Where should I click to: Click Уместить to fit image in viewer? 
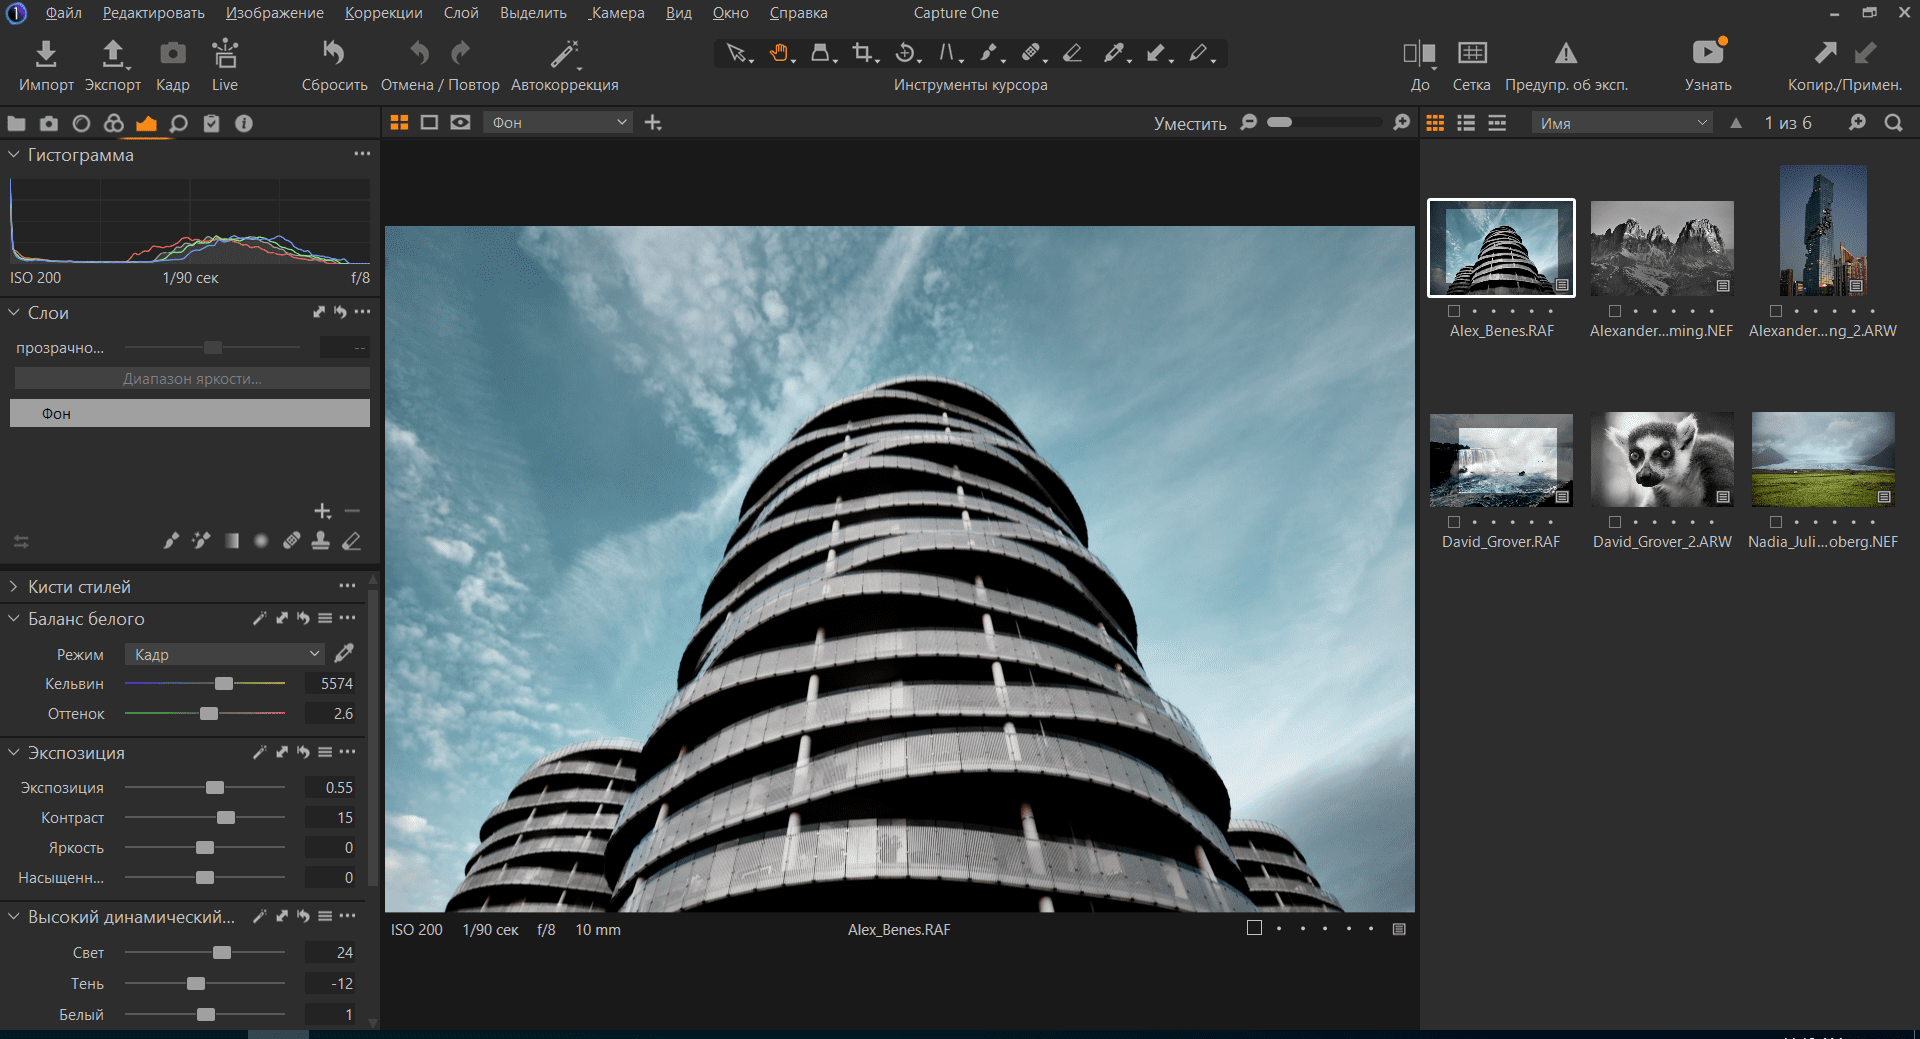(x=1189, y=123)
